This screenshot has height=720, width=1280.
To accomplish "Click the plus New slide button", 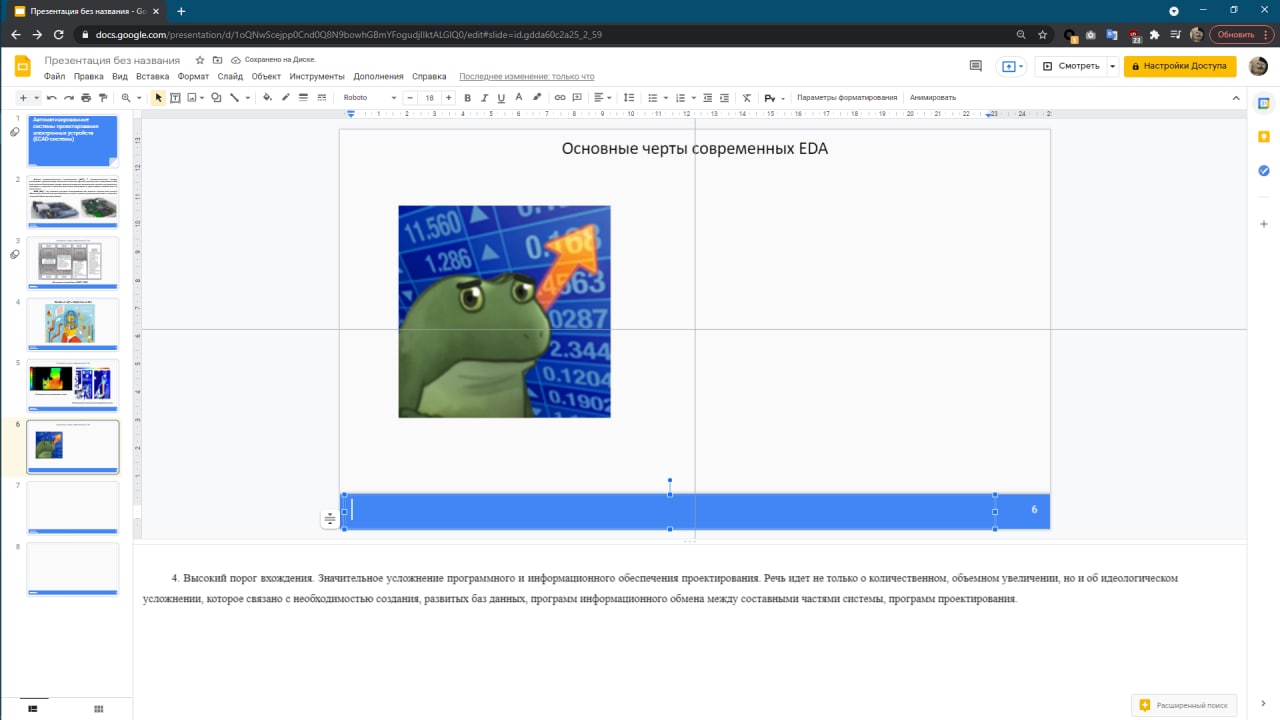I will coord(23,98).
